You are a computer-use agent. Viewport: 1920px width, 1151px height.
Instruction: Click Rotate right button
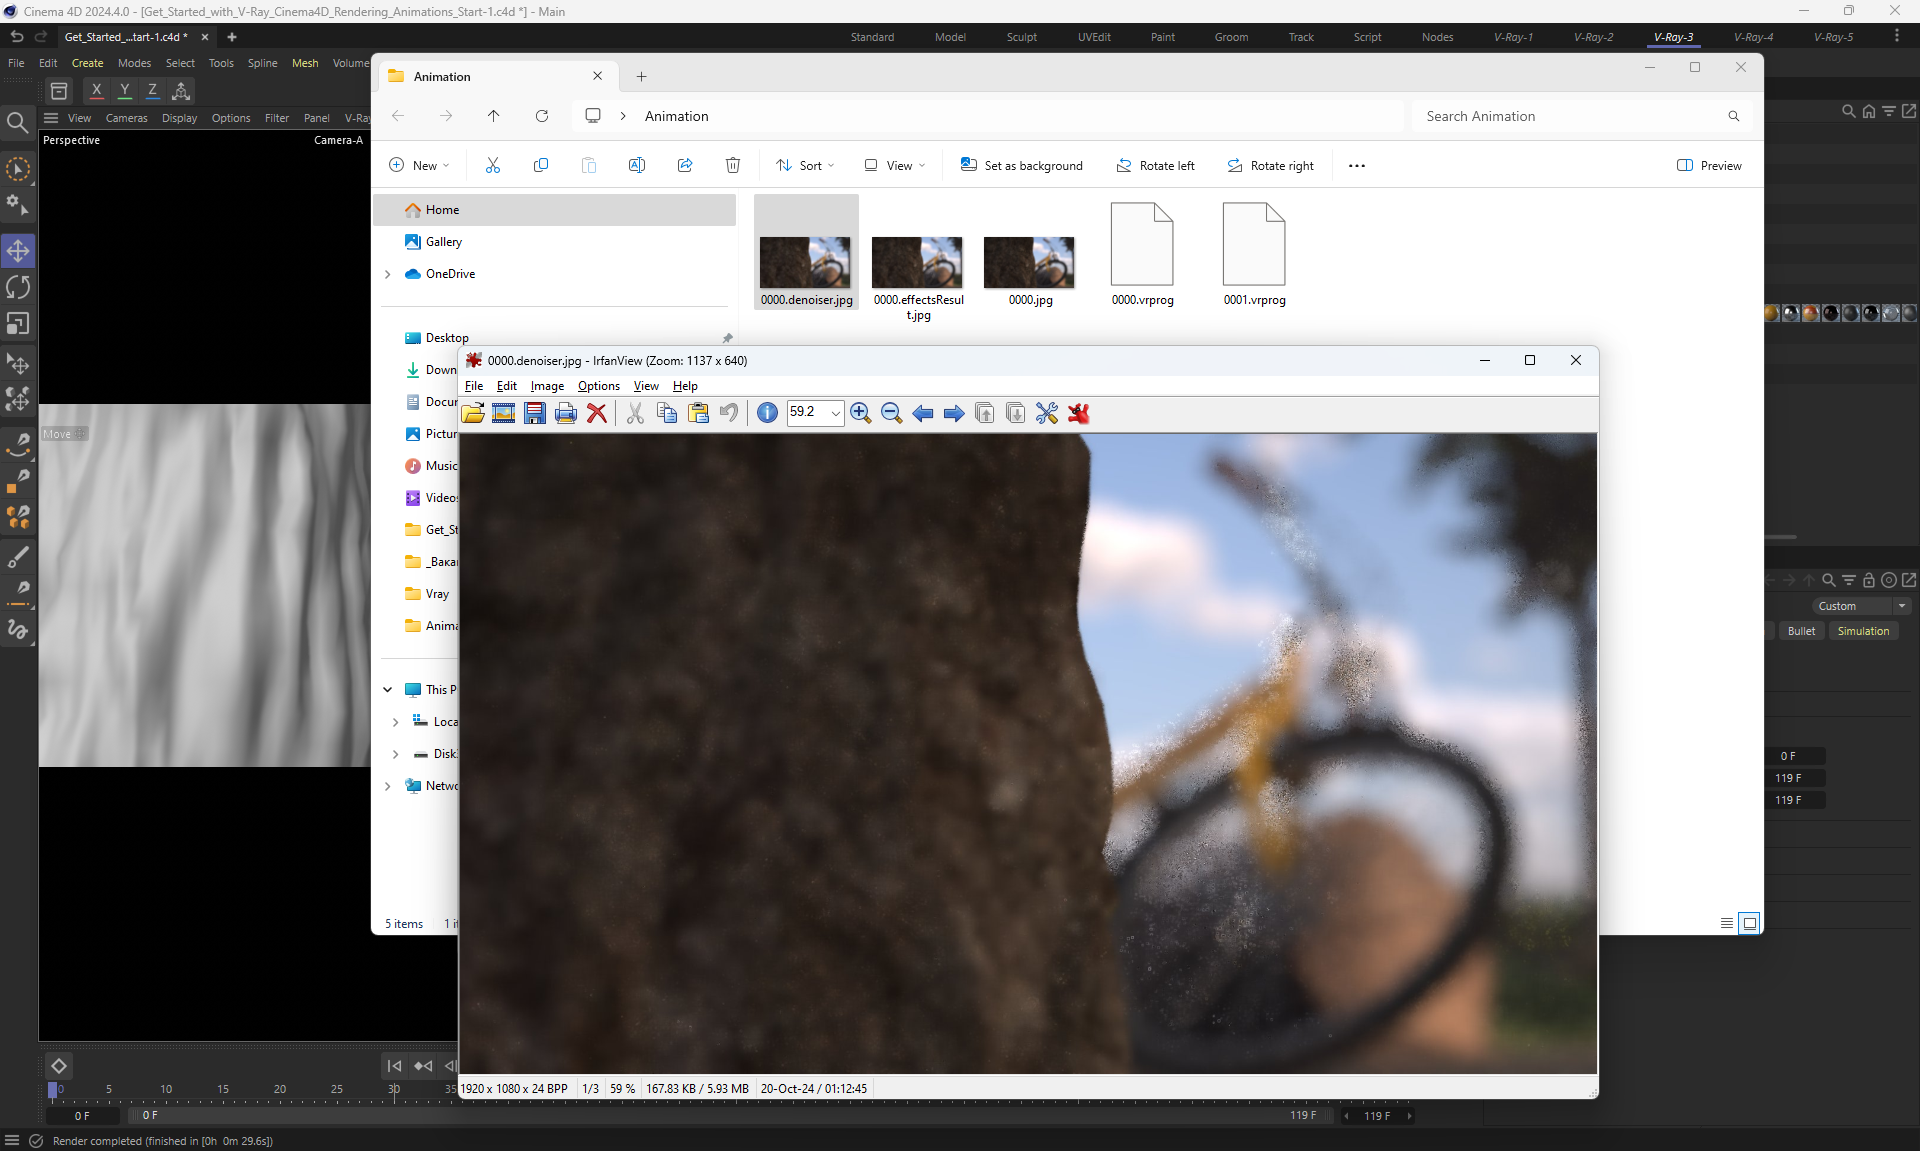[1270, 166]
